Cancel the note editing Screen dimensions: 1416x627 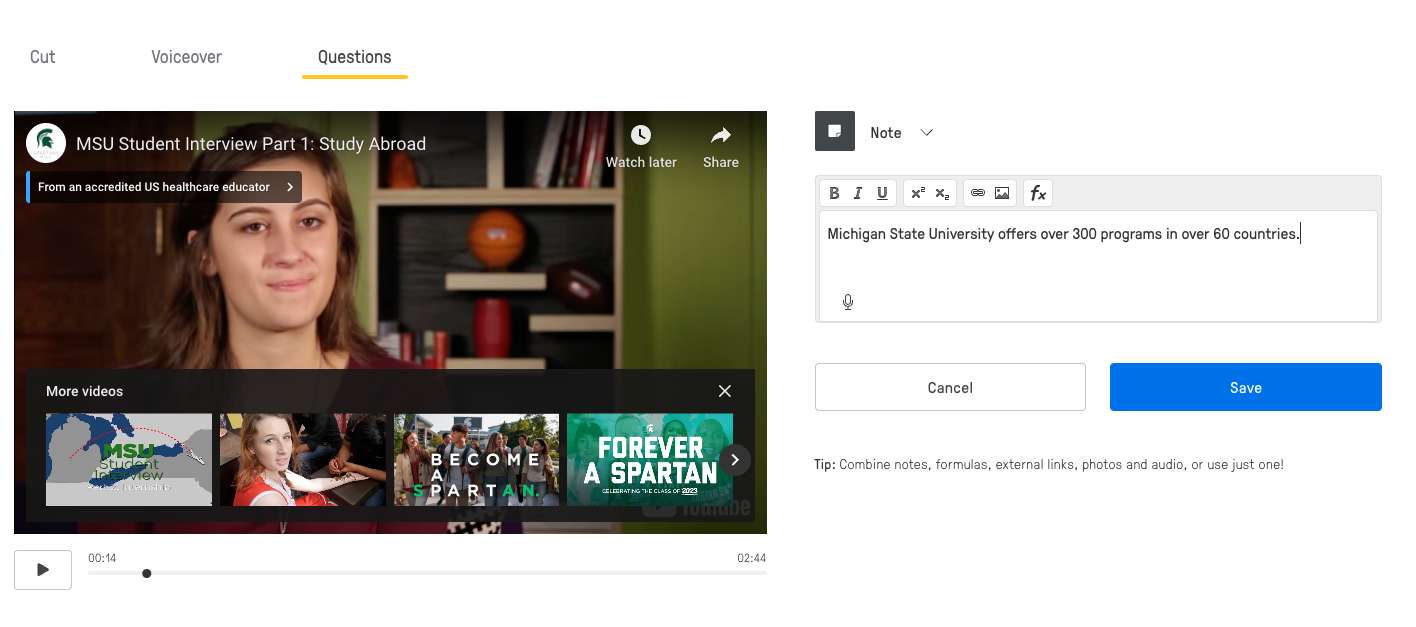[949, 387]
